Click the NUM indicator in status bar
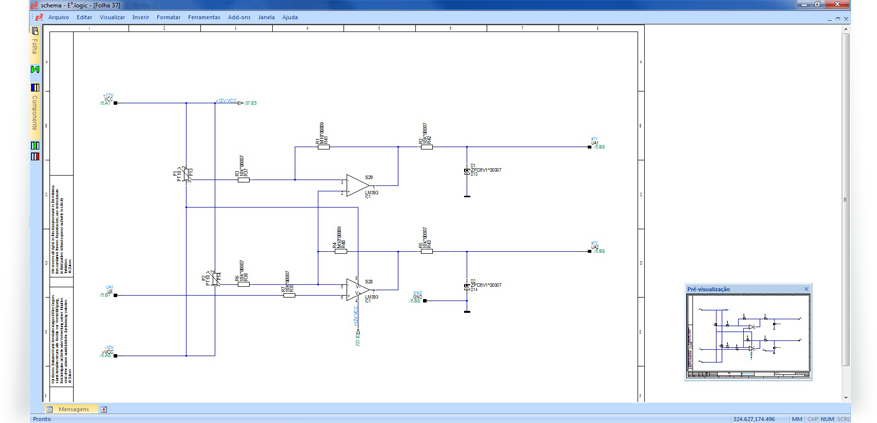The width and height of the screenshot is (877, 423). click(827, 419)
